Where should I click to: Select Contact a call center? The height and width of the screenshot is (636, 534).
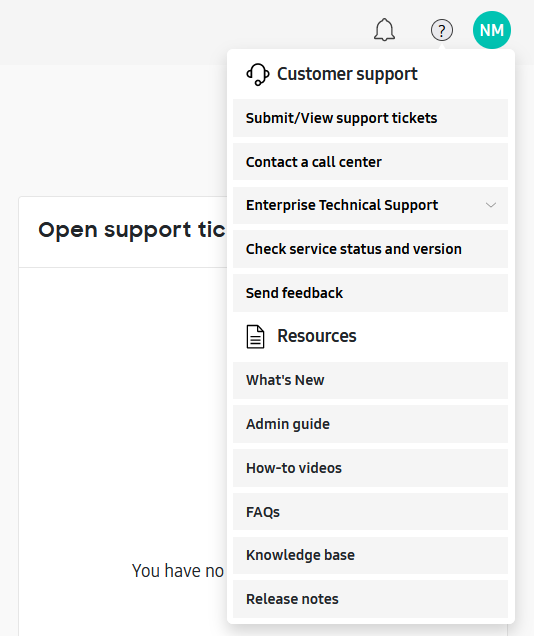[370, 162]
